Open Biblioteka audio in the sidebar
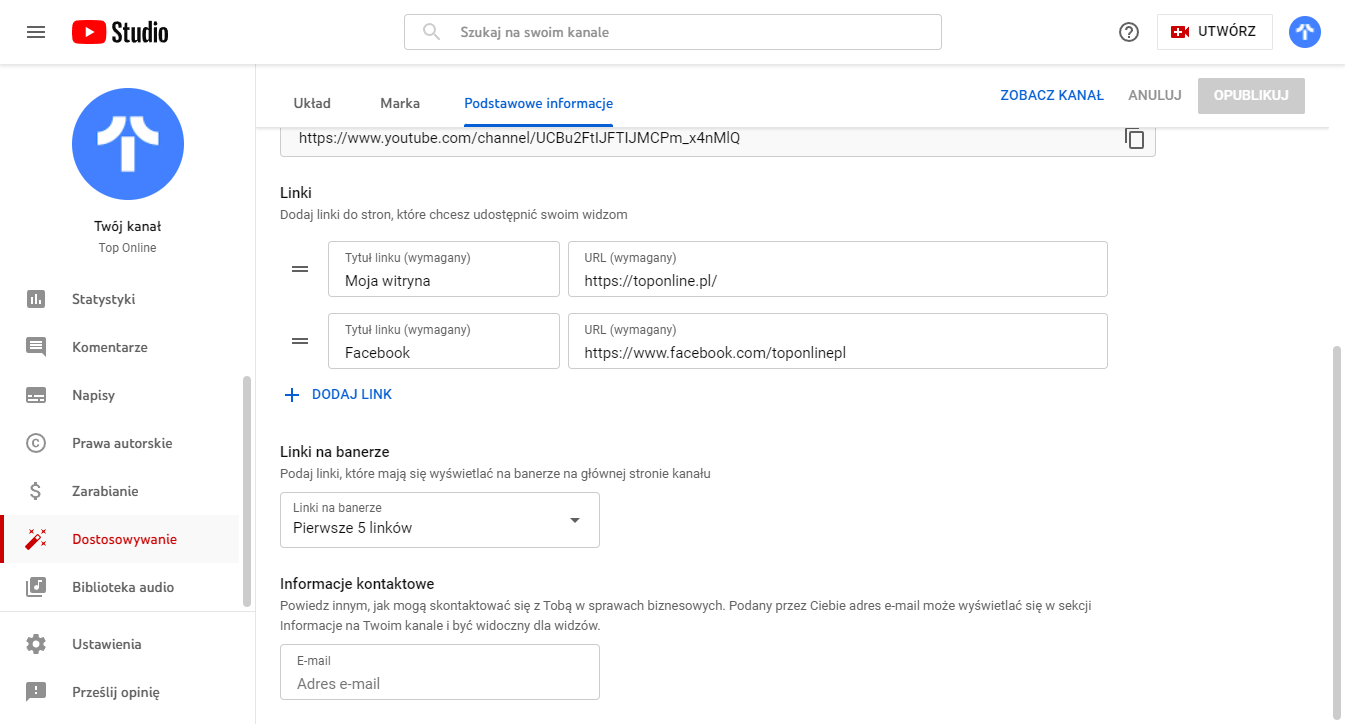 120,587
